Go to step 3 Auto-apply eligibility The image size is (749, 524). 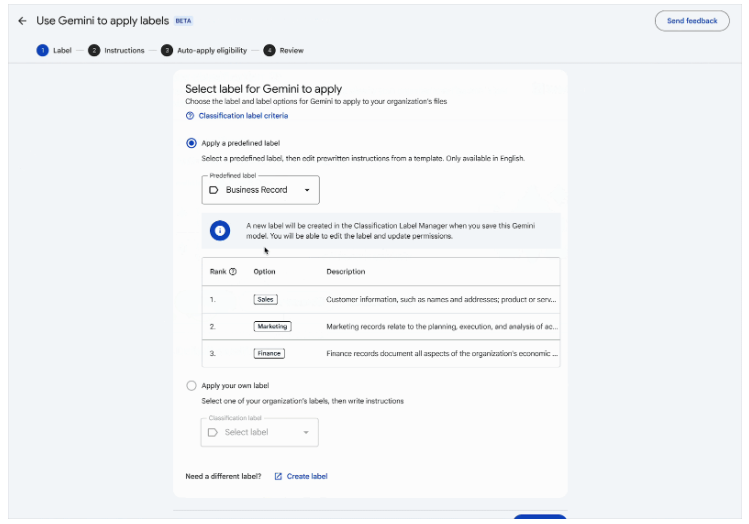(204, 50)
